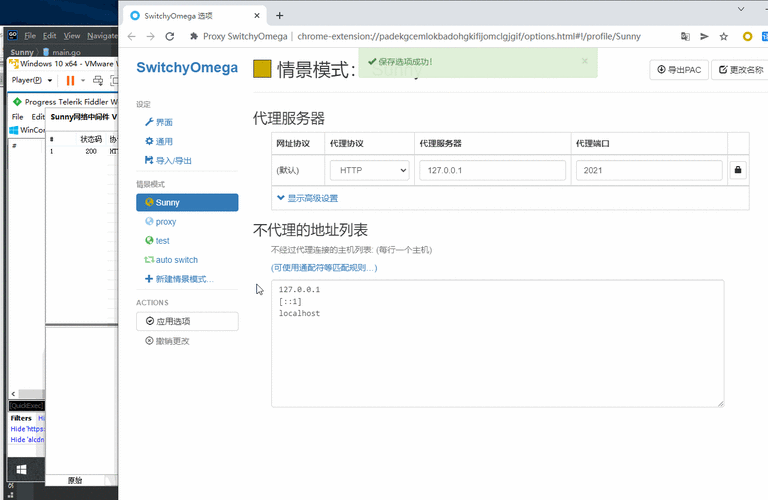The height and width of the screenshot is (500, 768).
Task: Select the Sunny profile in sidebar
Action: (x=187, y=202)
